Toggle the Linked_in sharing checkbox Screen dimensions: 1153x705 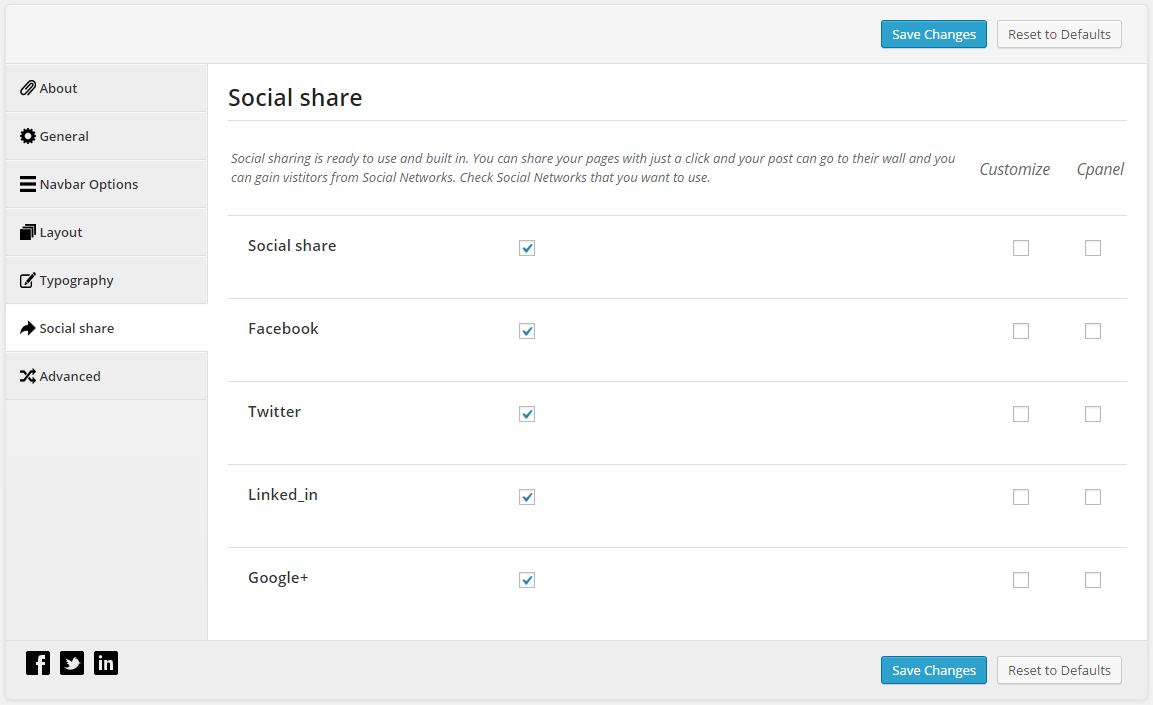point(527,497)
